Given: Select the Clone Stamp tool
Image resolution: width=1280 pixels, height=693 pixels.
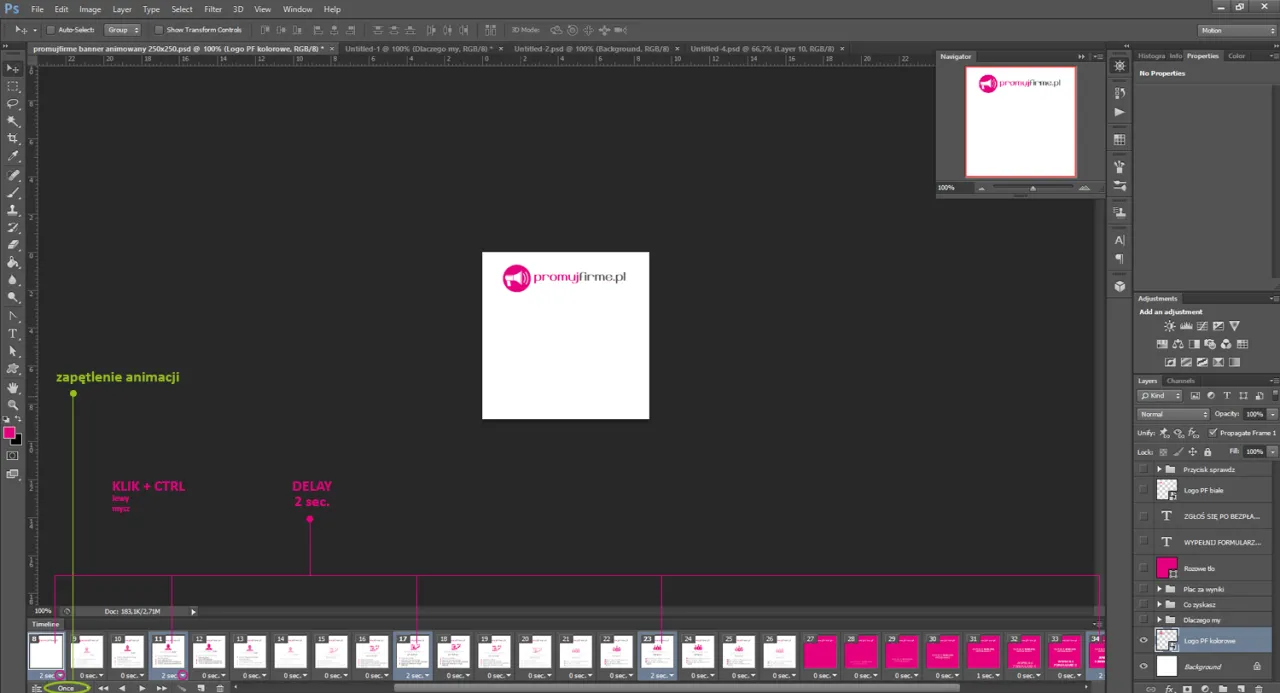Looking at the screenshot, I should [x=13, y=207].
